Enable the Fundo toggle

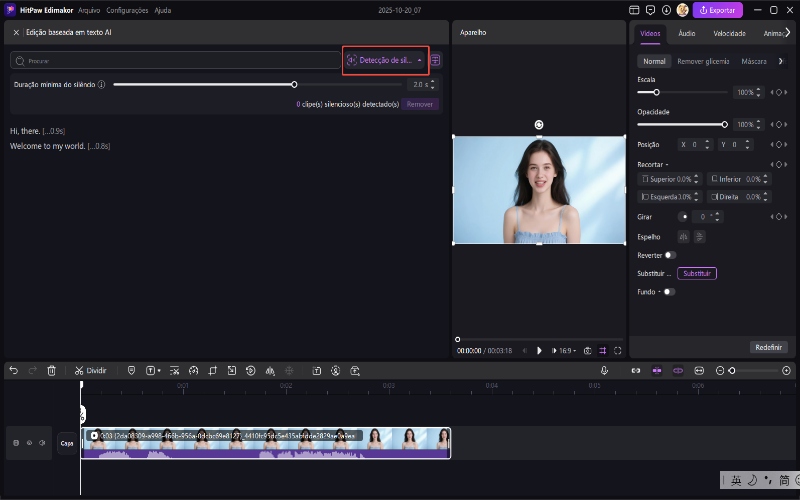(668, 292)
